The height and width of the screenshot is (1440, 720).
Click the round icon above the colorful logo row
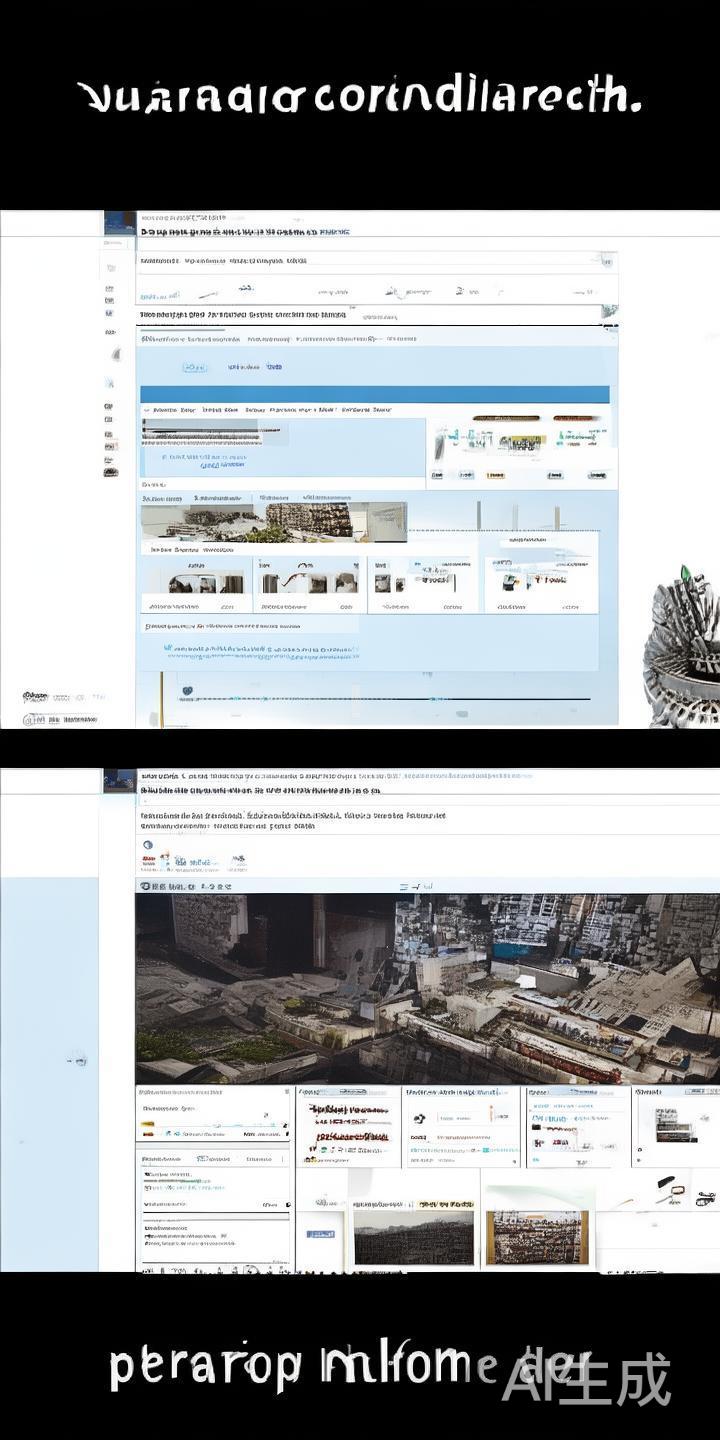click(x=148, y=845)
